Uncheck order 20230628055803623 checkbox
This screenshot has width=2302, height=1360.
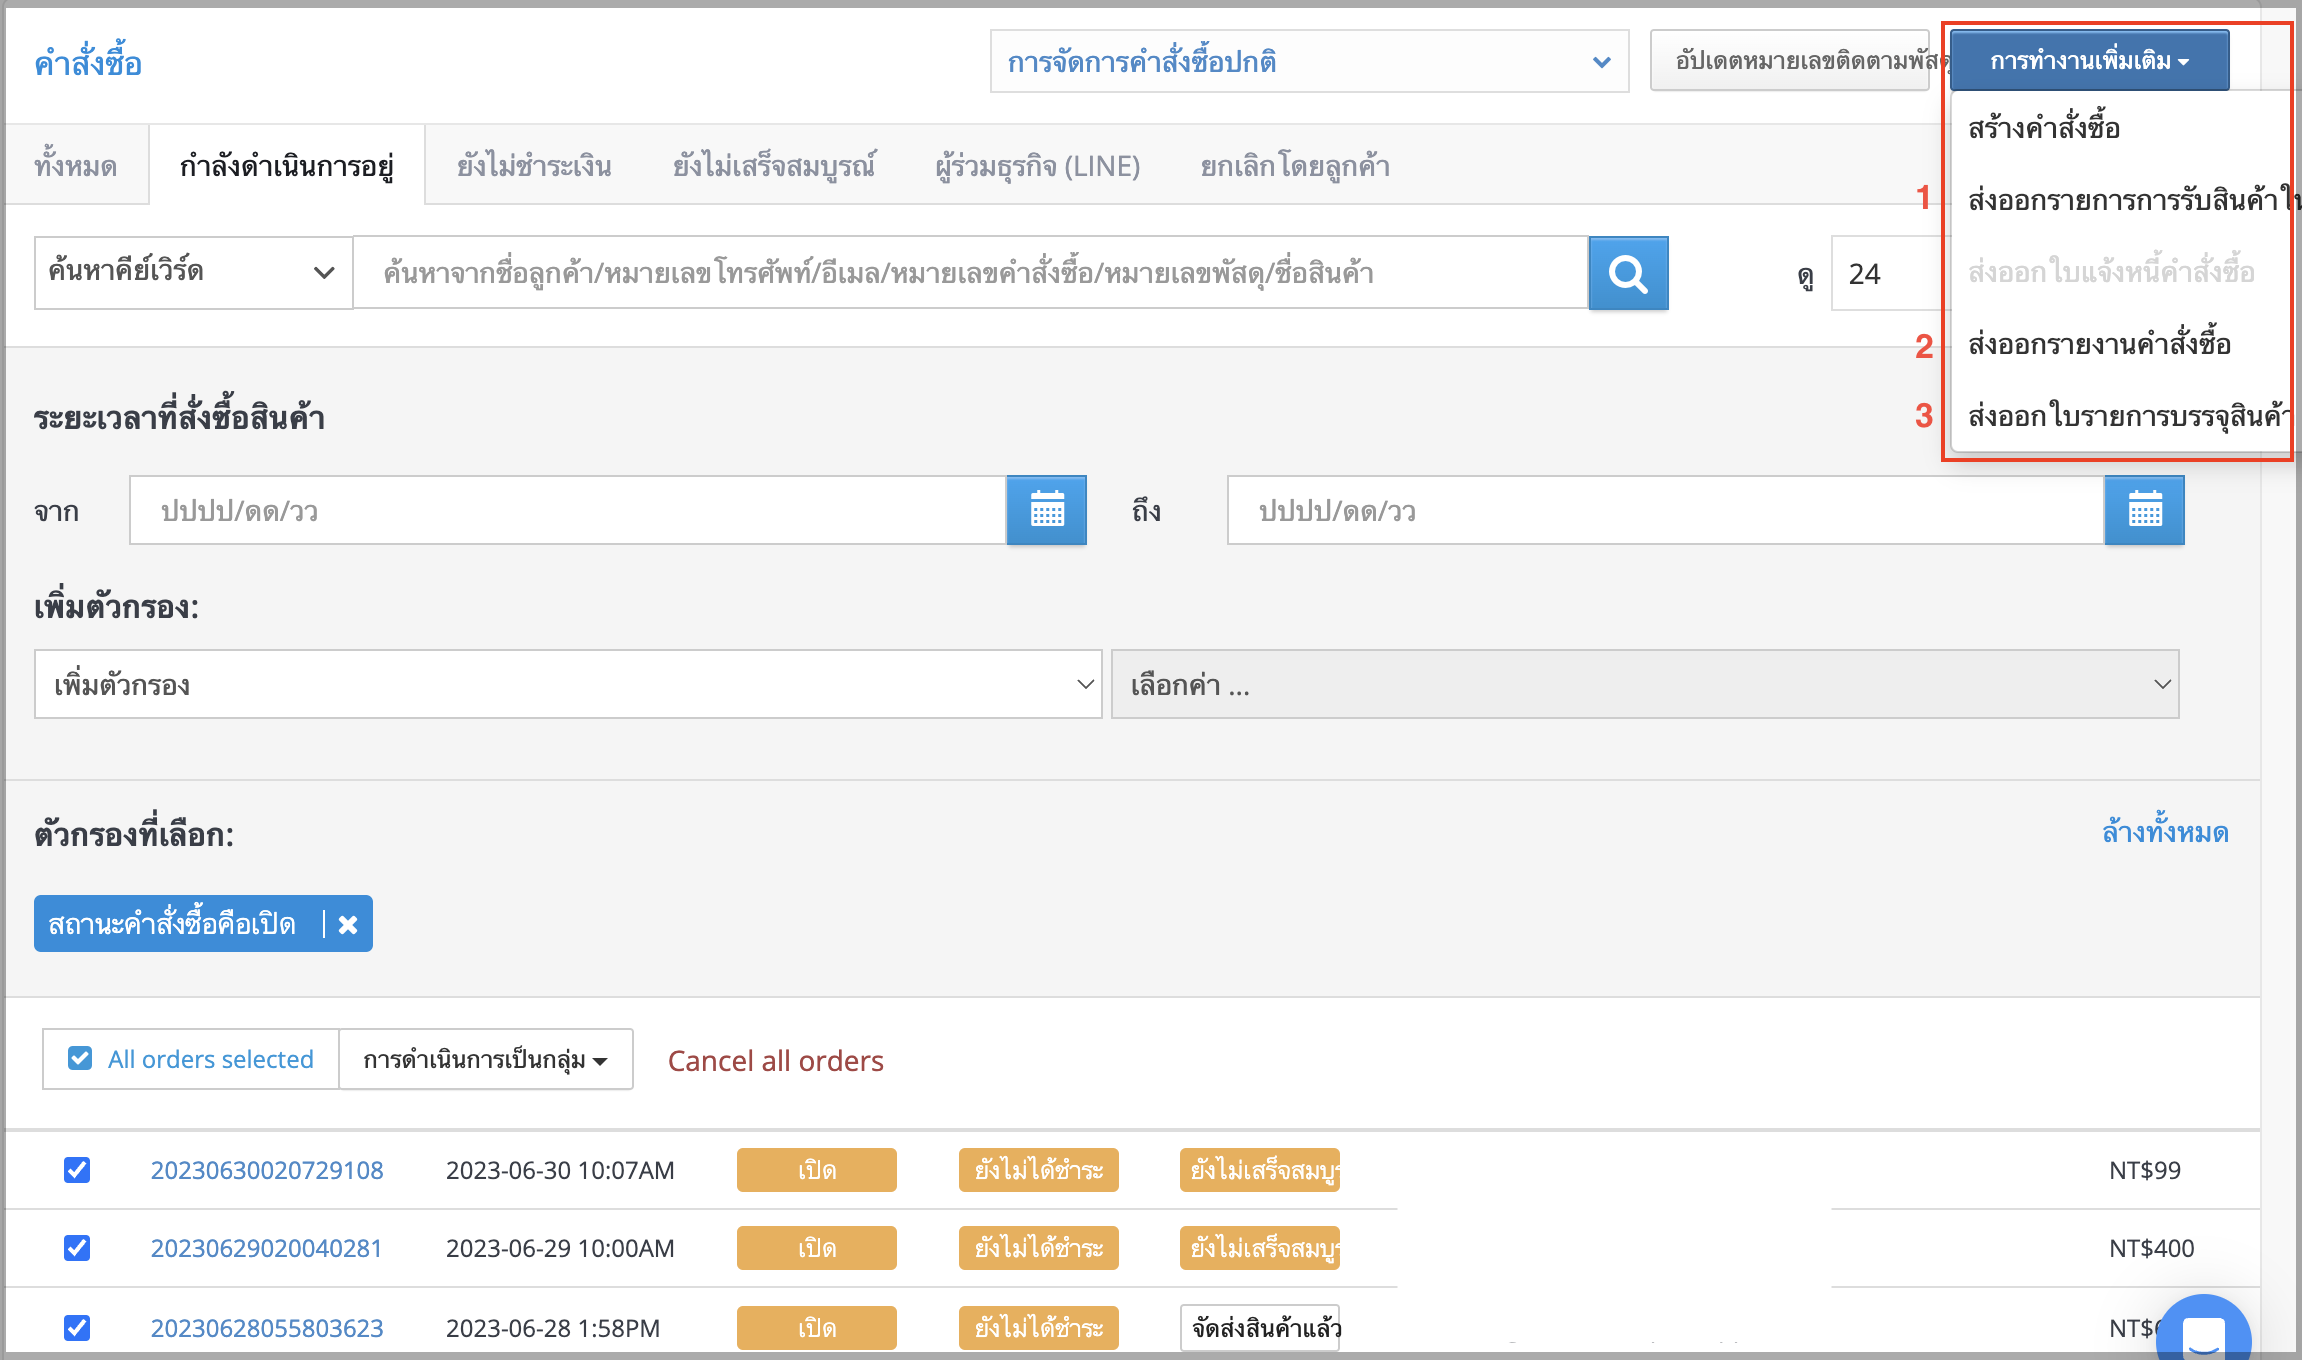(x=77, y=1327)
